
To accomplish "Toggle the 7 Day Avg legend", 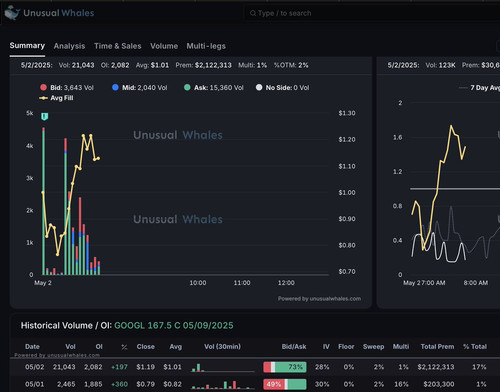I will (479, 88).
